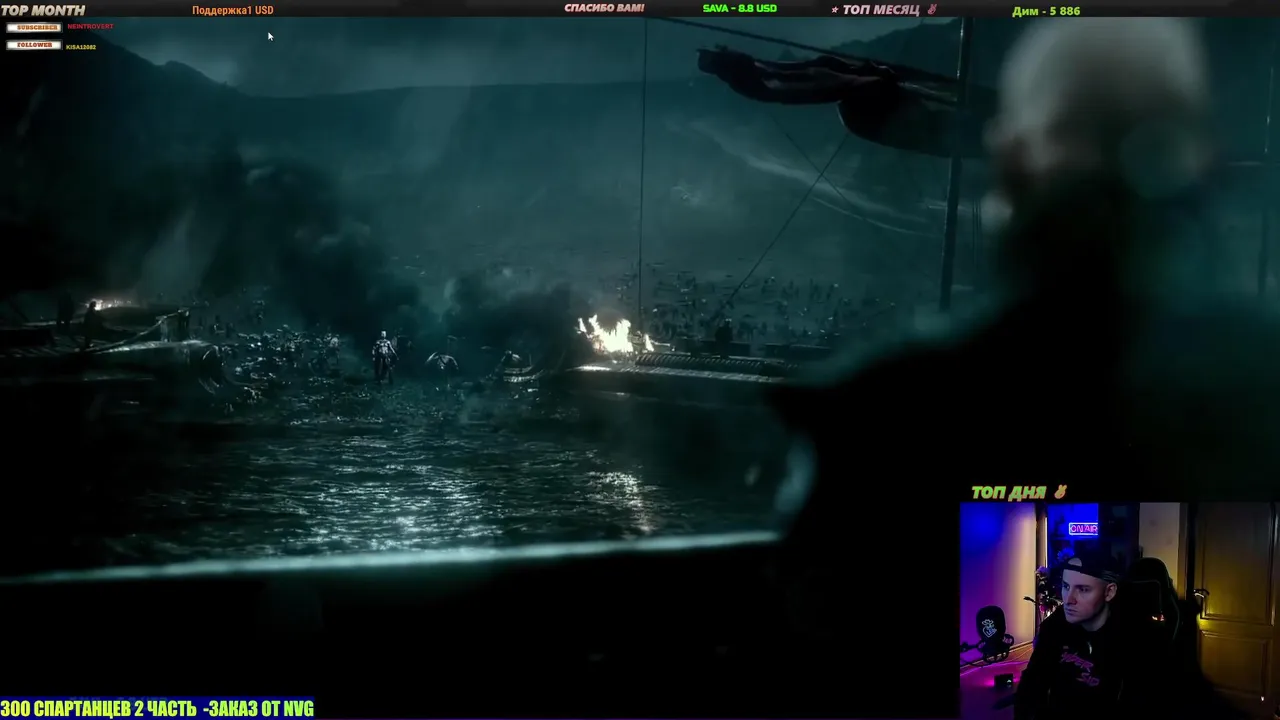The image size is (1280, 720).
Task: Click the 'SAVA - 8.8 USD' donation text
Action: click(740, 8)
